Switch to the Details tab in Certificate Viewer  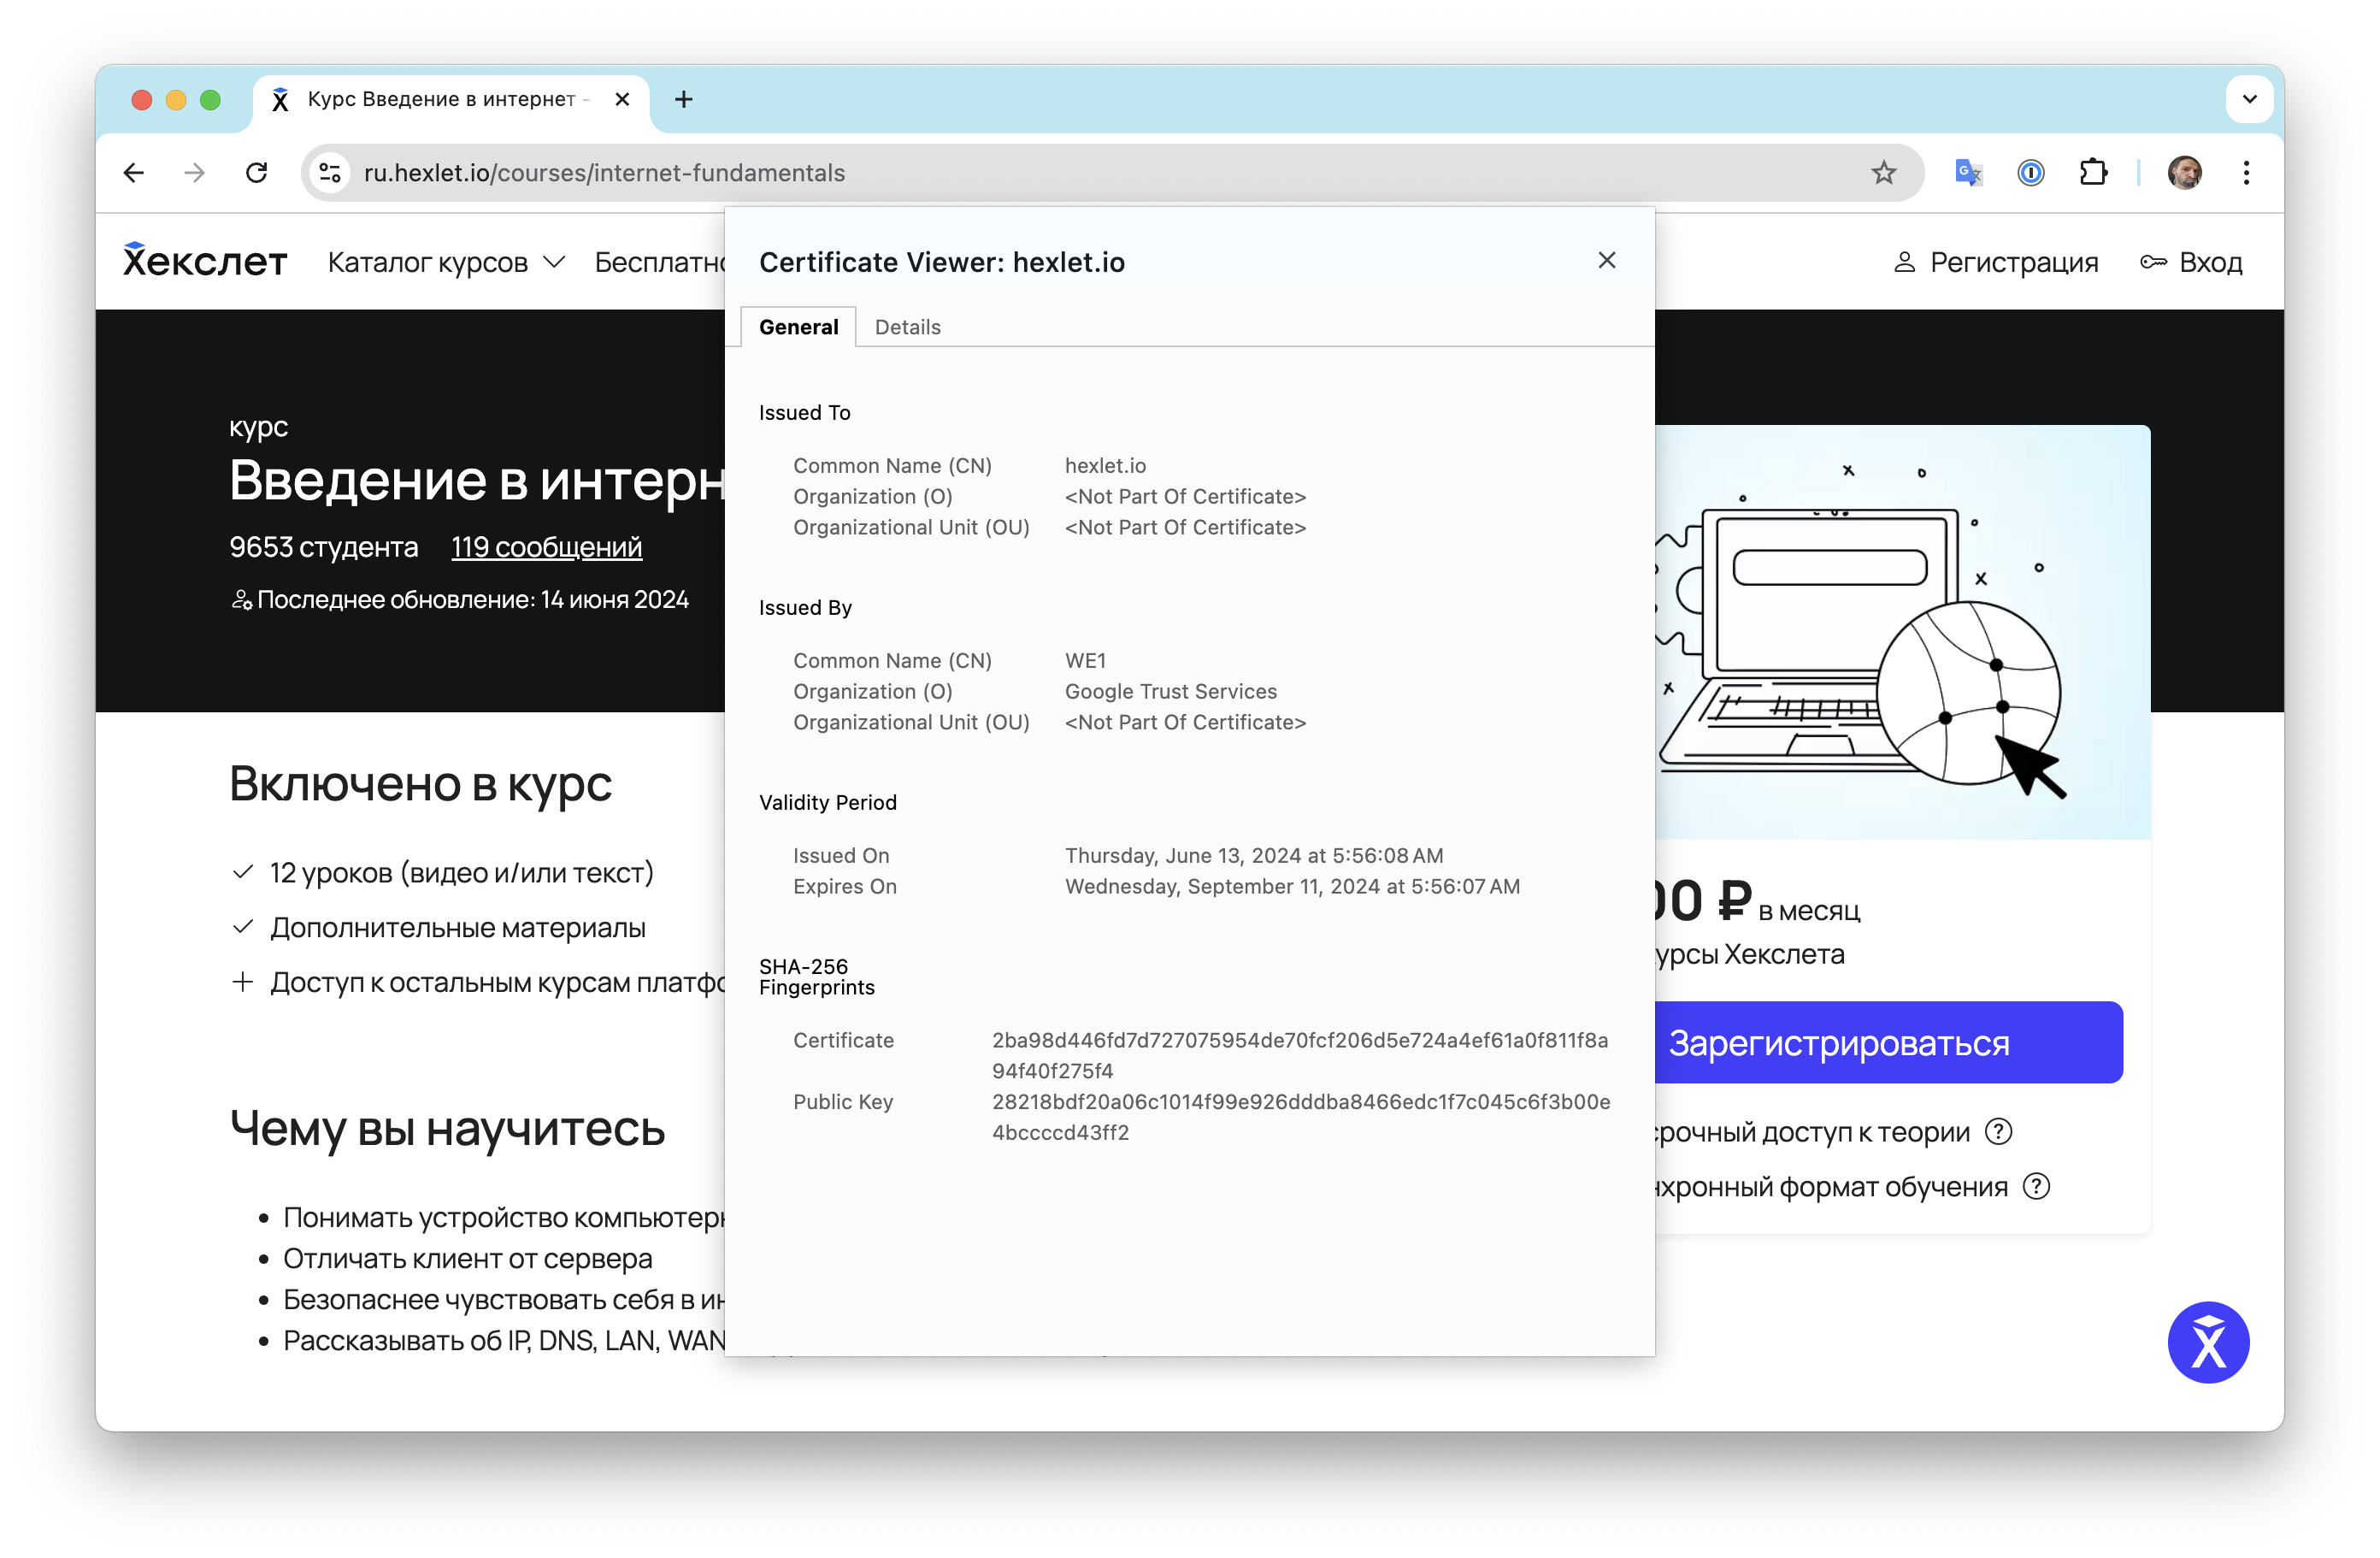pos(907,326)
